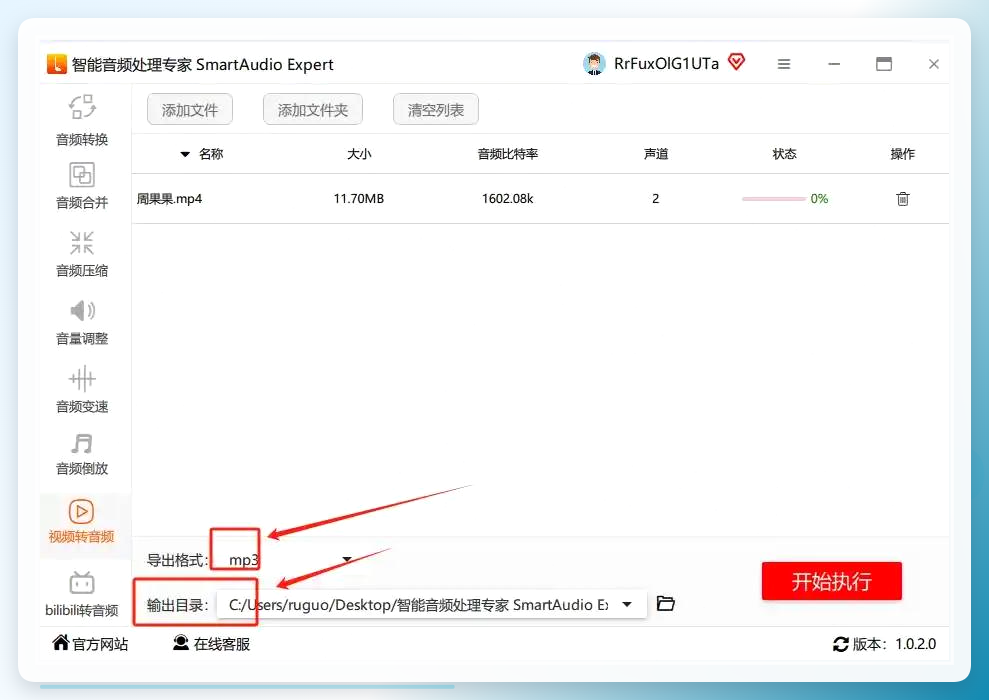Viewport: 989px width, 700px height.
Task: Start processing with 开始执行 button
Action: tap(831, 581)
